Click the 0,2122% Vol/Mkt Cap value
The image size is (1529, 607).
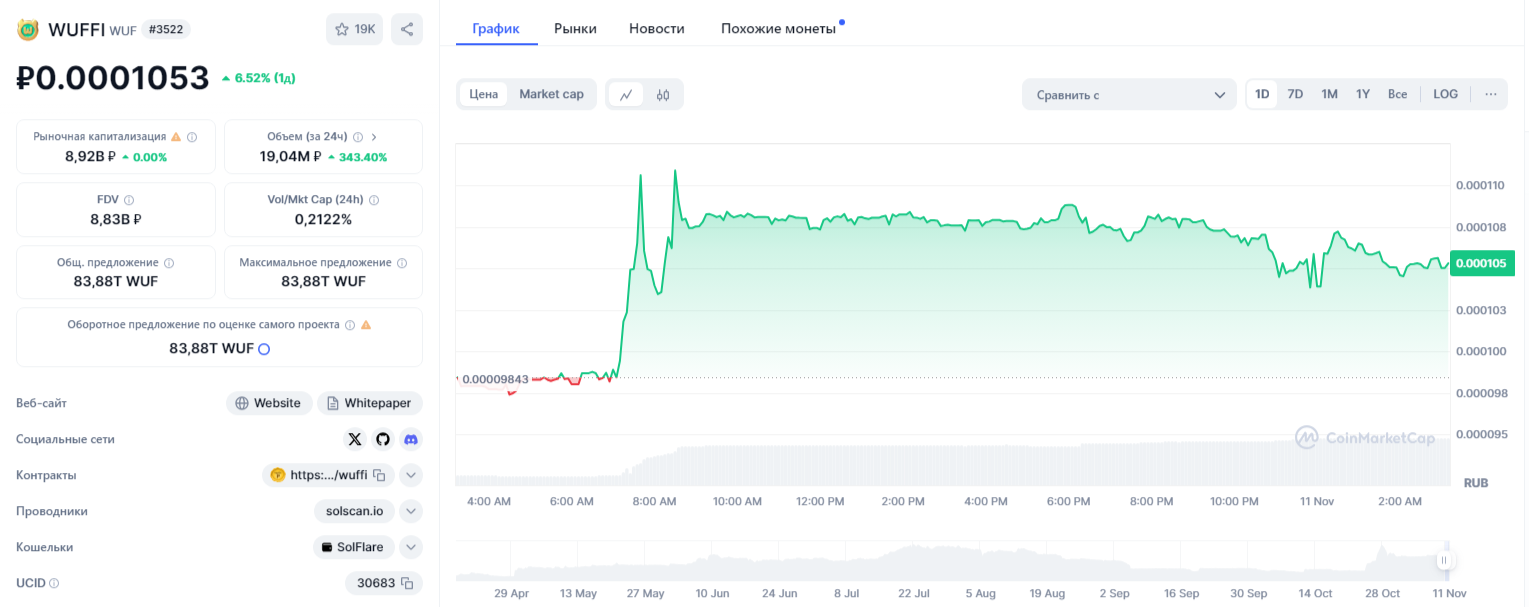323,219
